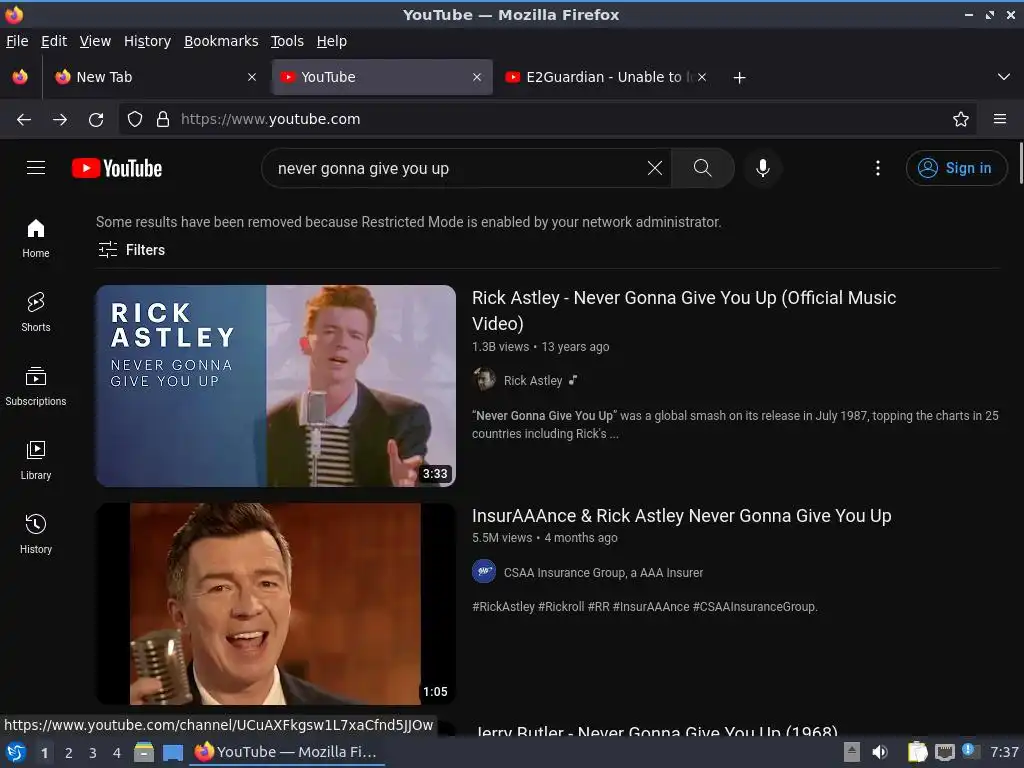Image resolution: width=1024 pixels, height=768 pixels.
Task: Open InsurAAAnce & Rick Astley video title
Action: (x=681, y=516)
